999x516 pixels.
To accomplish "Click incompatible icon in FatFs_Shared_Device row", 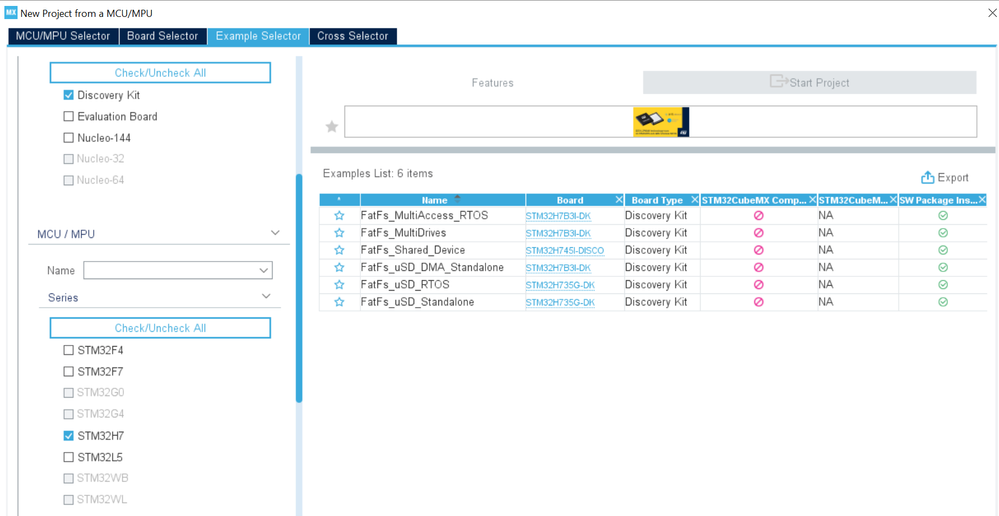I will point(758,250).
